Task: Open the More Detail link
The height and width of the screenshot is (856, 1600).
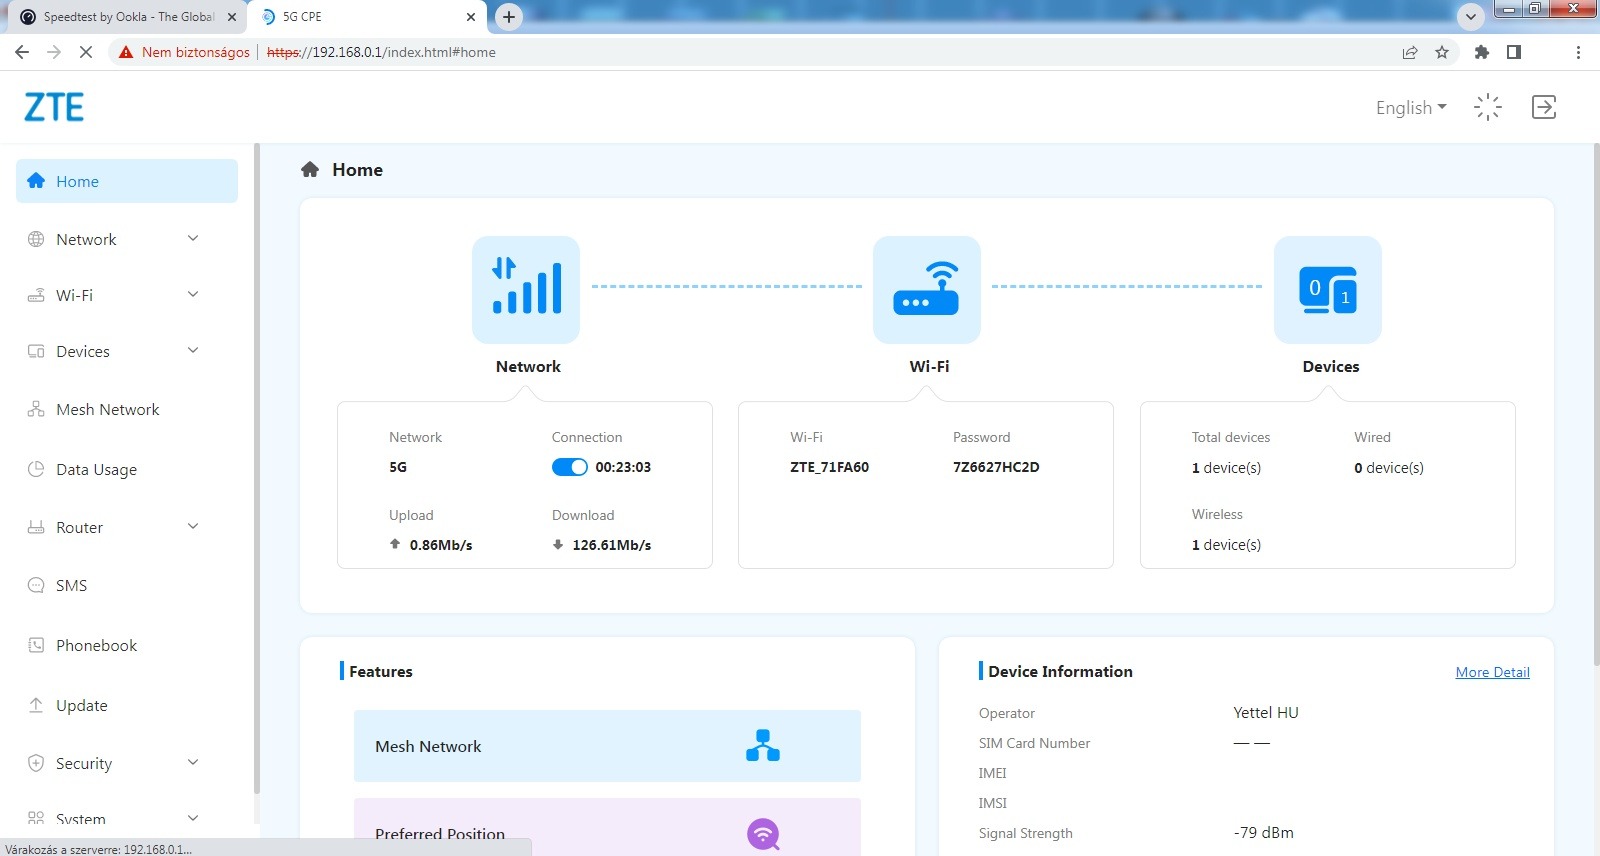Action: click(1492, 672)
